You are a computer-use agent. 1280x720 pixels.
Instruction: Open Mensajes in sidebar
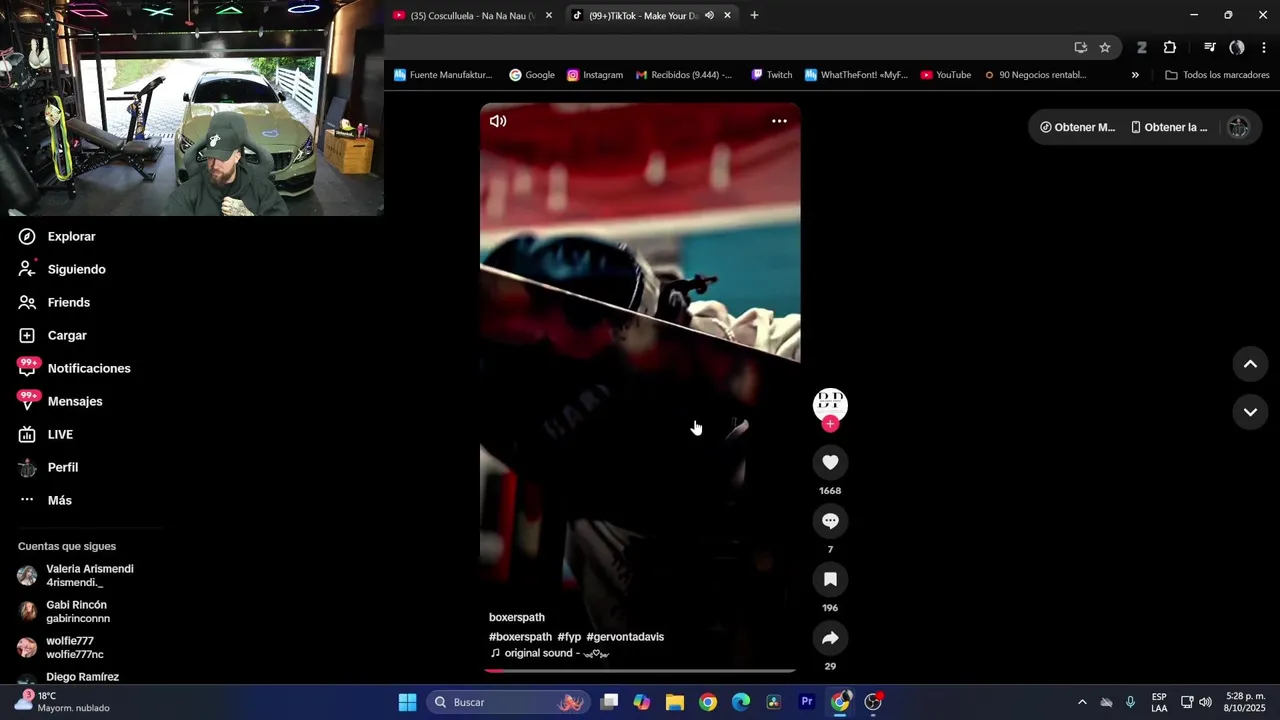pyautogui.click(x=61, y=402)
